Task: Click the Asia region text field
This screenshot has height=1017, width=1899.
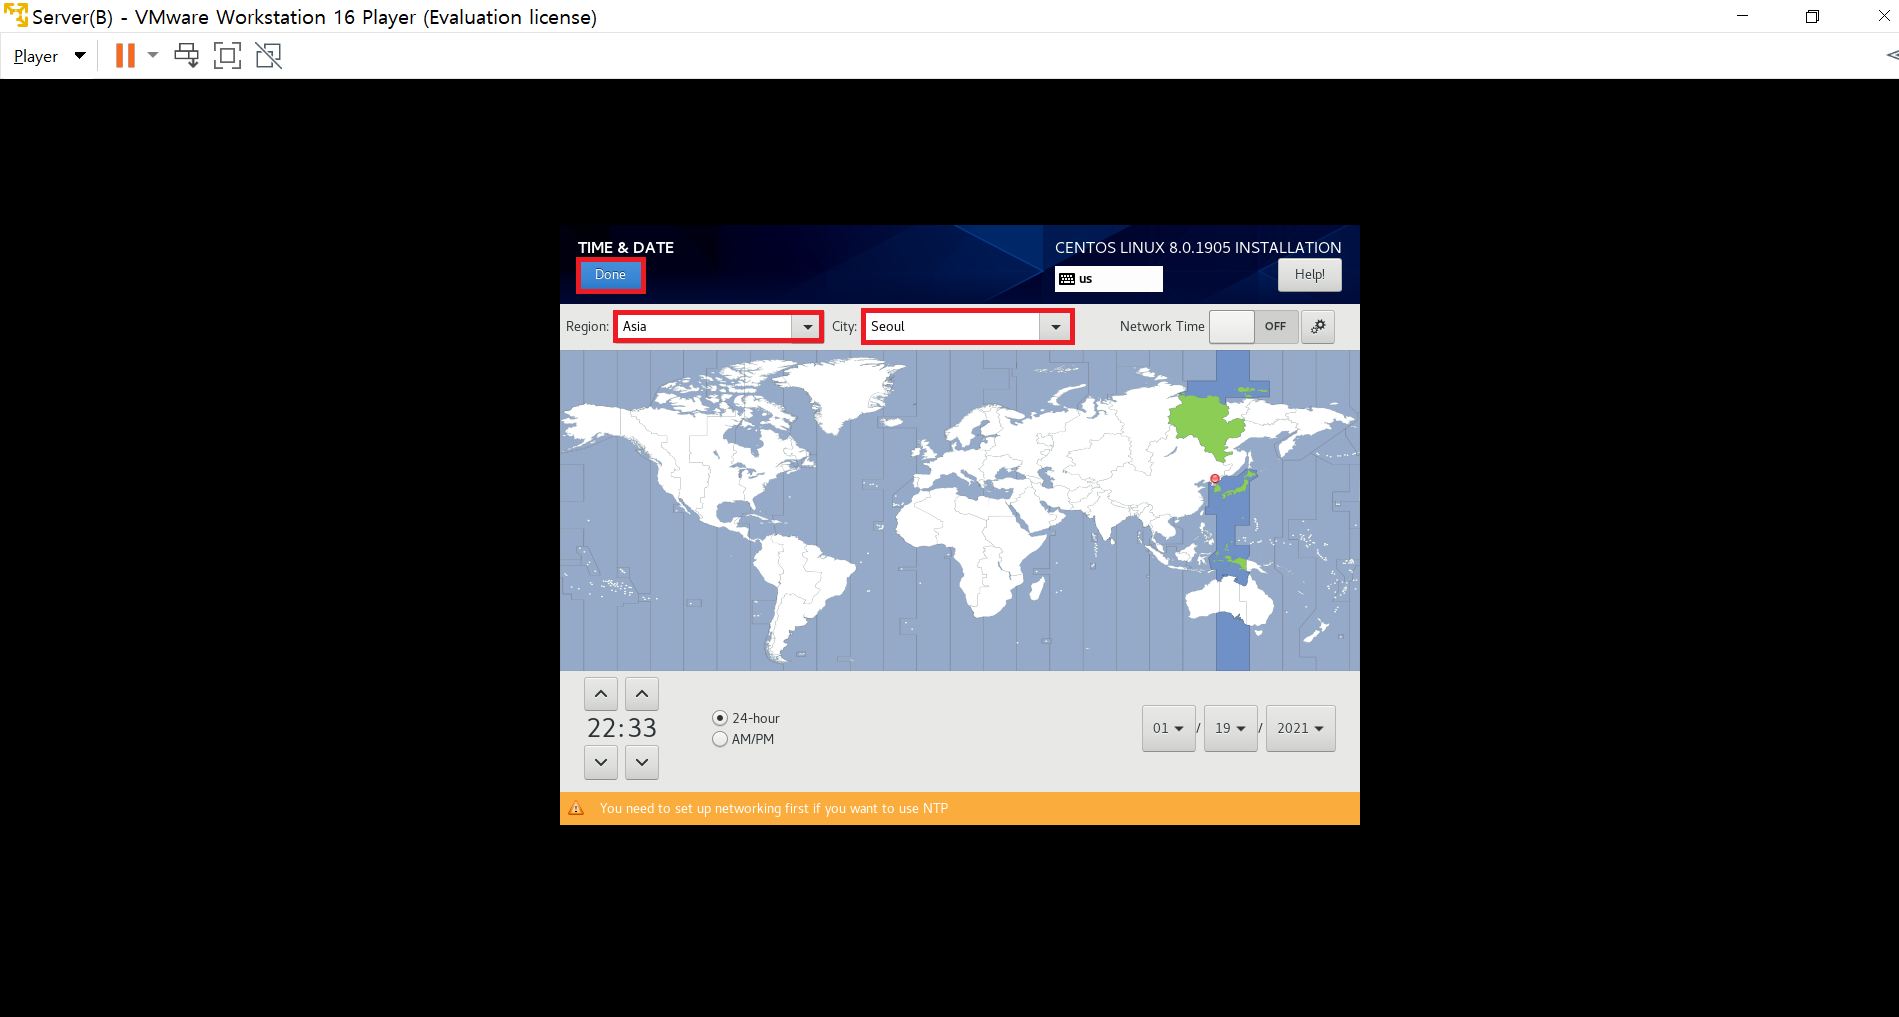Action: point(705,327)
